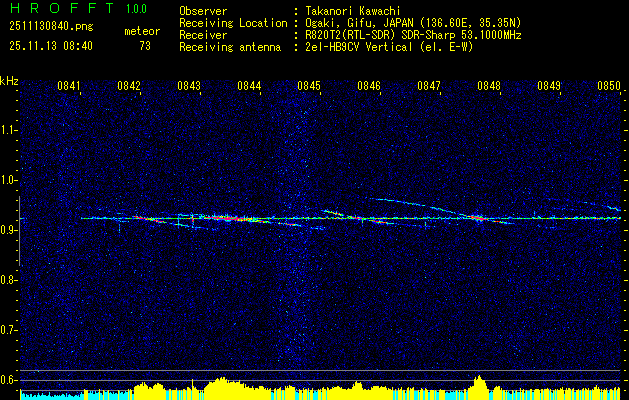Click the 0841 time marker
The height and width of the screenshot is (400, 629).
click(69, 86)
